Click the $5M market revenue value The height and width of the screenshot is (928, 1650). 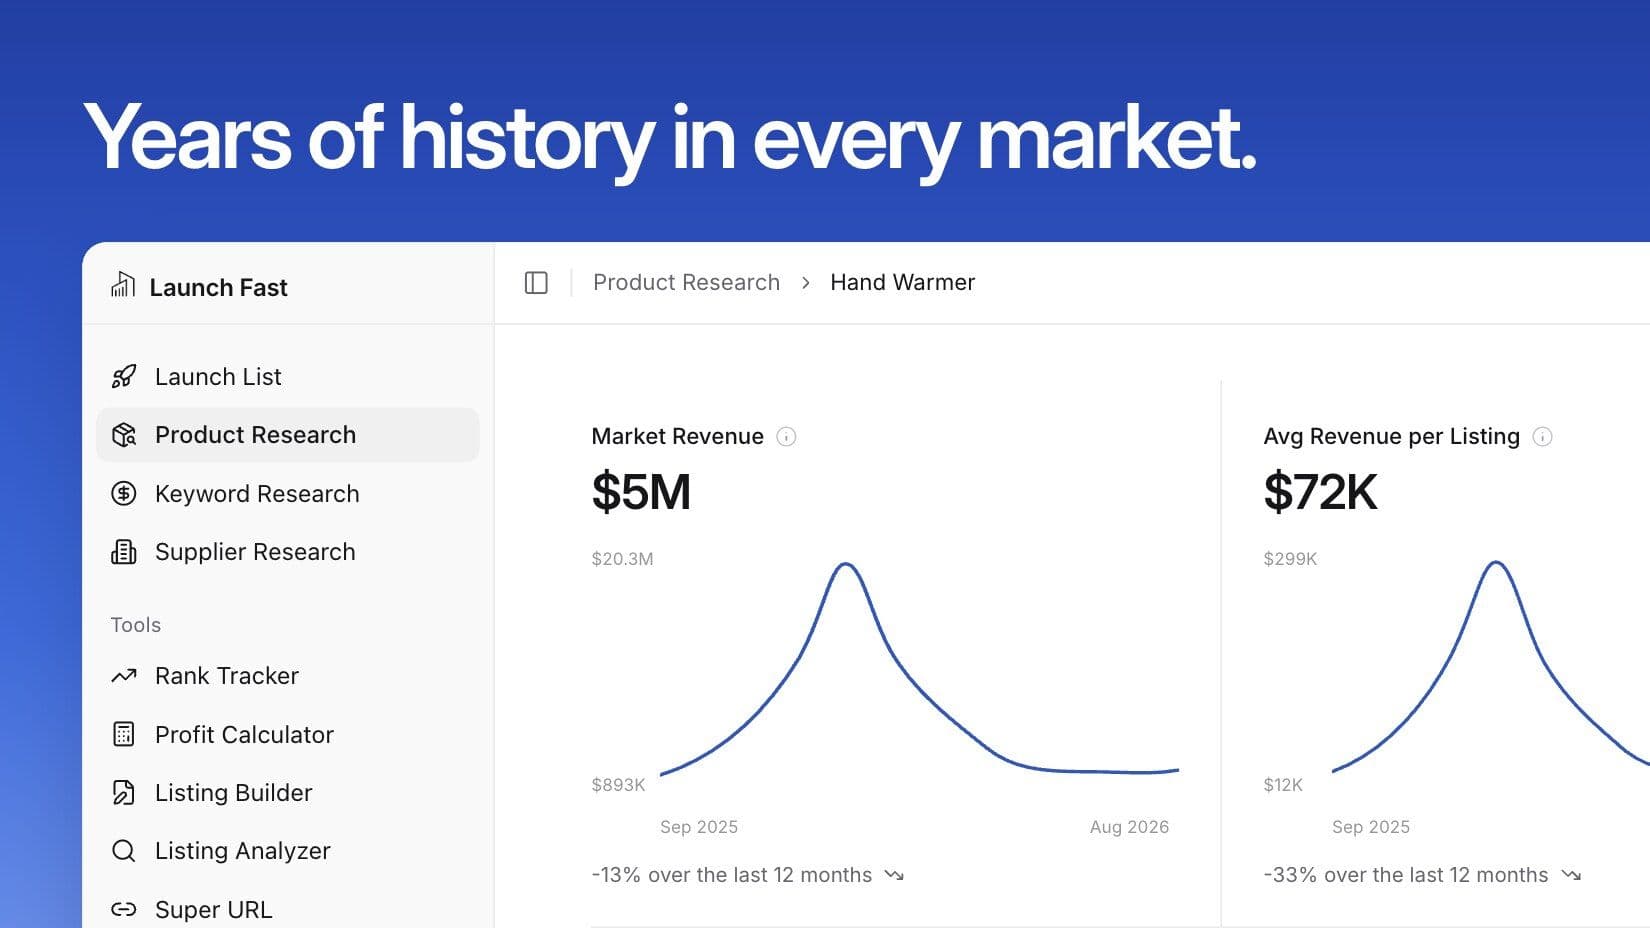click(x=641, y=492)
